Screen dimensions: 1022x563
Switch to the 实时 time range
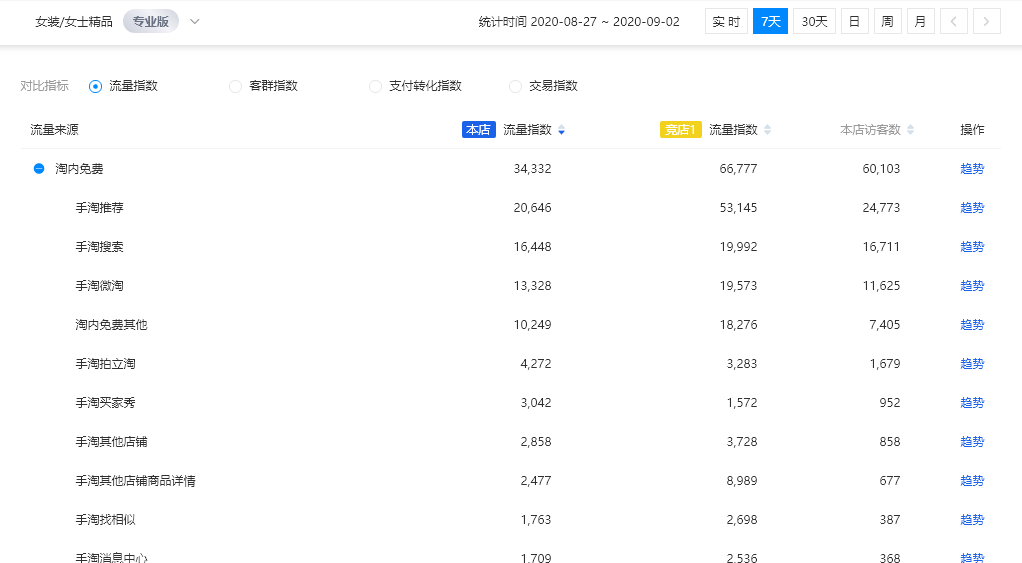pyautogui.click(x=726, y=21)
